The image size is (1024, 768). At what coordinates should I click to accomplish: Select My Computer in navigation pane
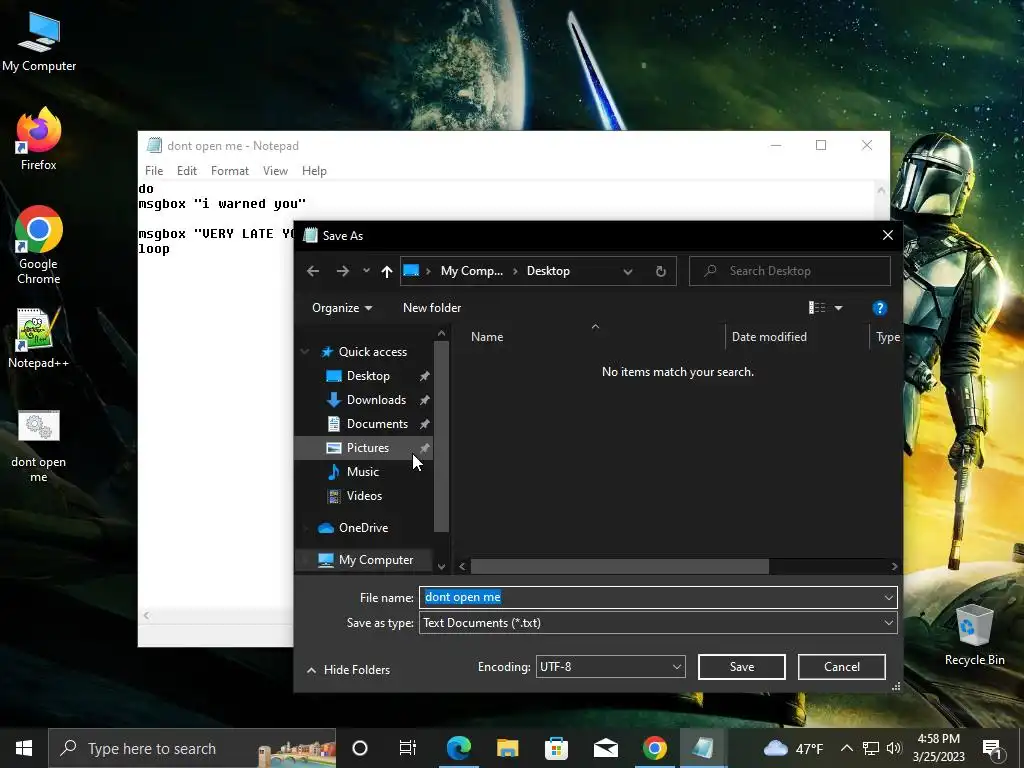click(376, 560)
